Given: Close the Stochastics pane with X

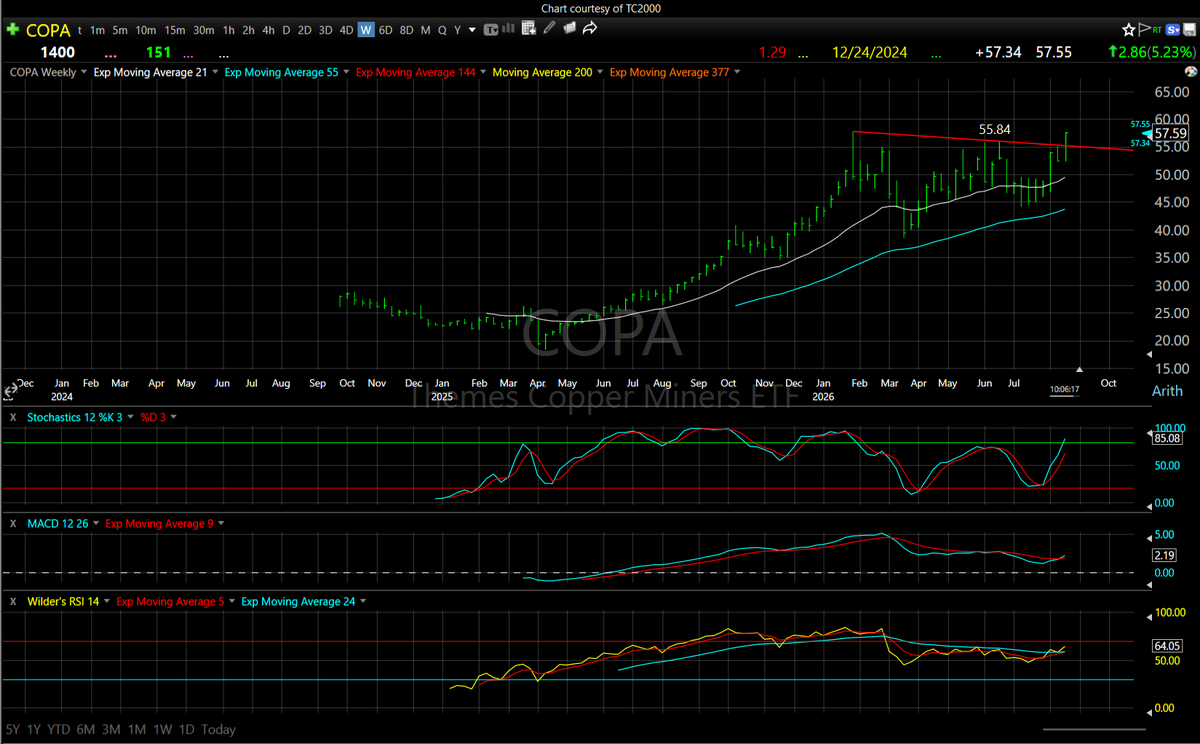Looking at the screenshot, I should click(13, 416).
